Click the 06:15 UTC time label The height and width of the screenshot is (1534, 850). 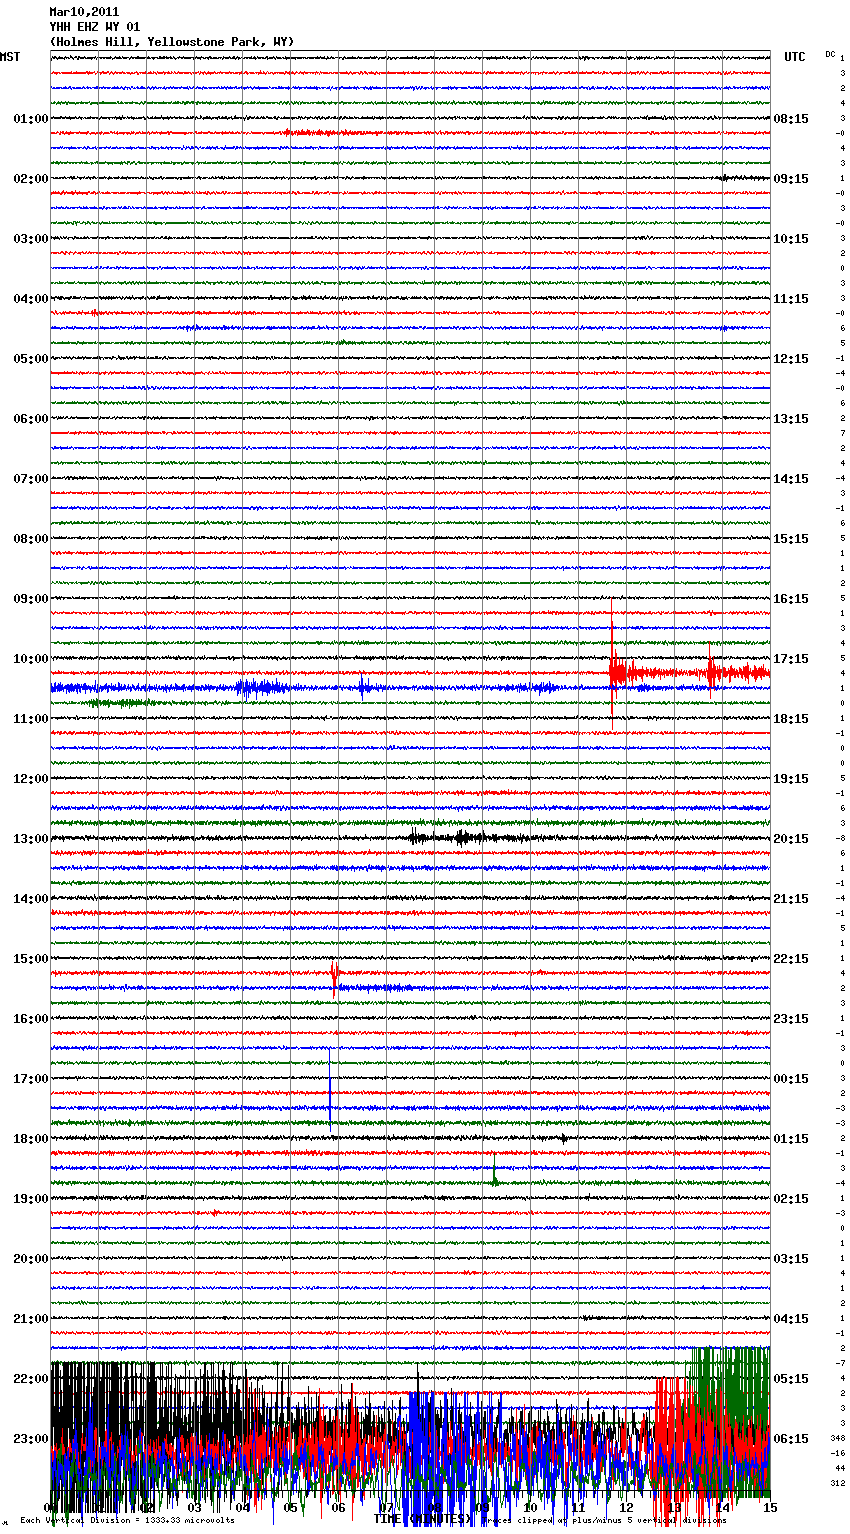791,1439
